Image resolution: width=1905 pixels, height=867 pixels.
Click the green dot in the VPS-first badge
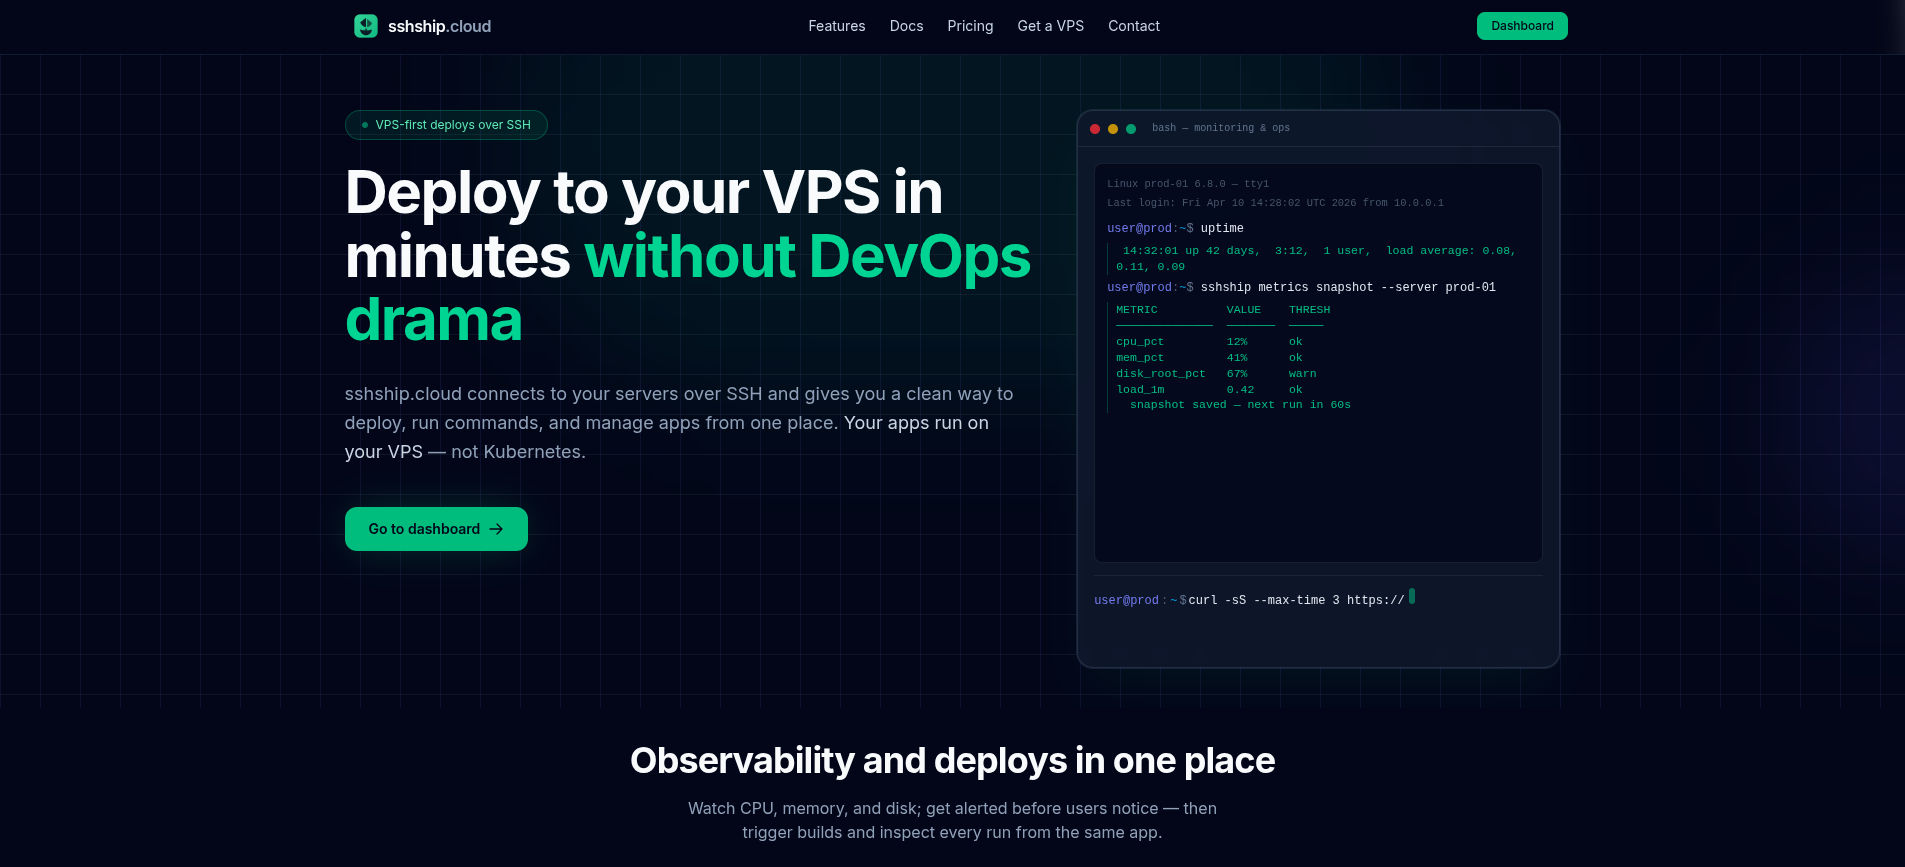(x=365, y=125)
